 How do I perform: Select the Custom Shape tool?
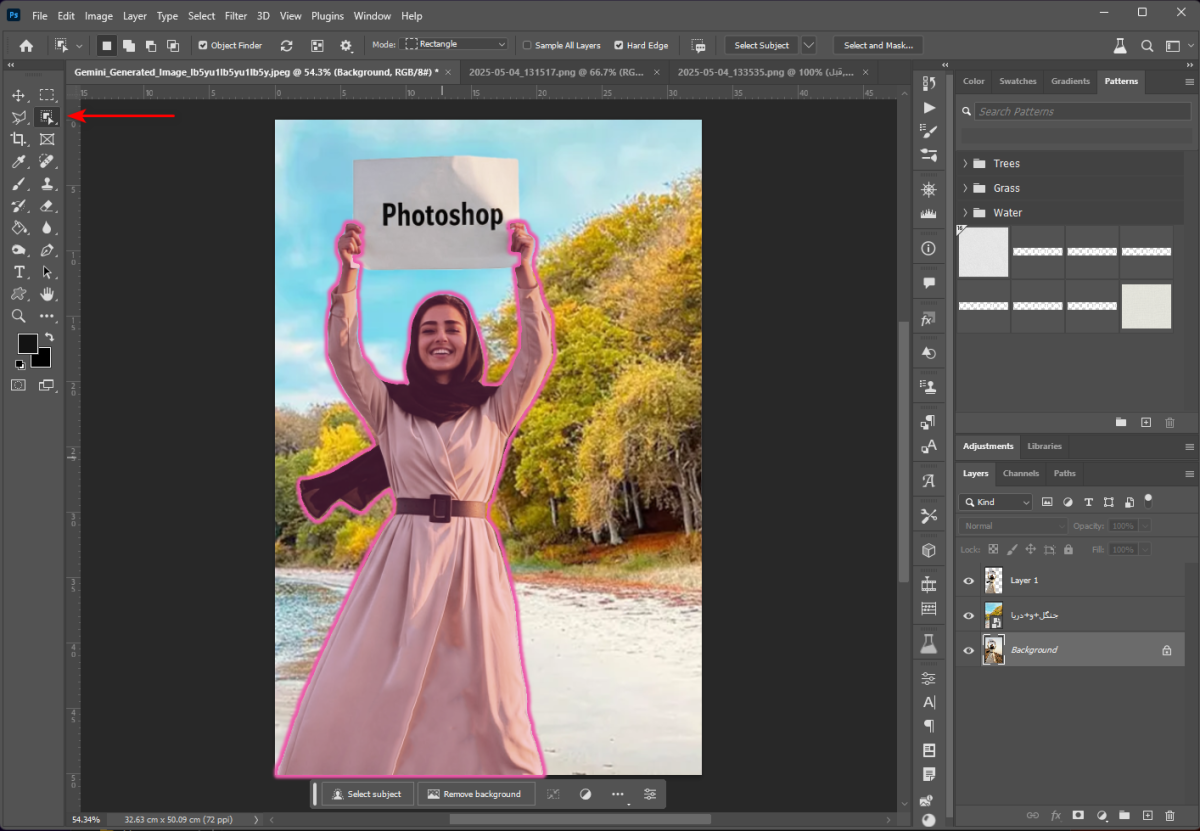click(18, 294)
